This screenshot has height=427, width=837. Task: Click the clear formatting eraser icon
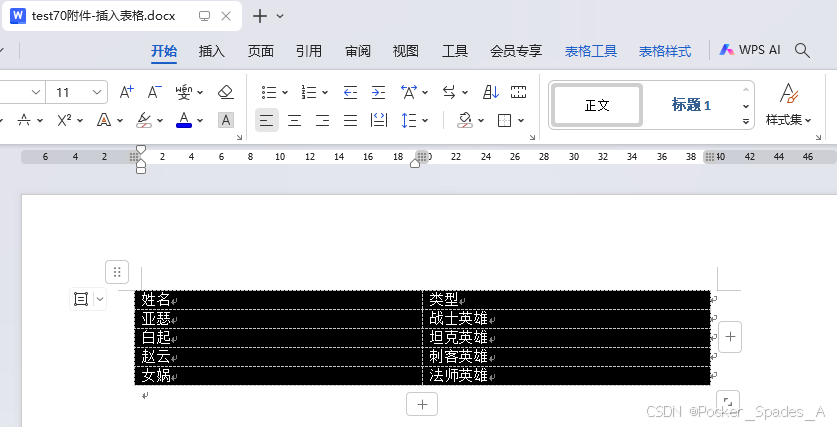pyautogui.click(x=226, y=92)
